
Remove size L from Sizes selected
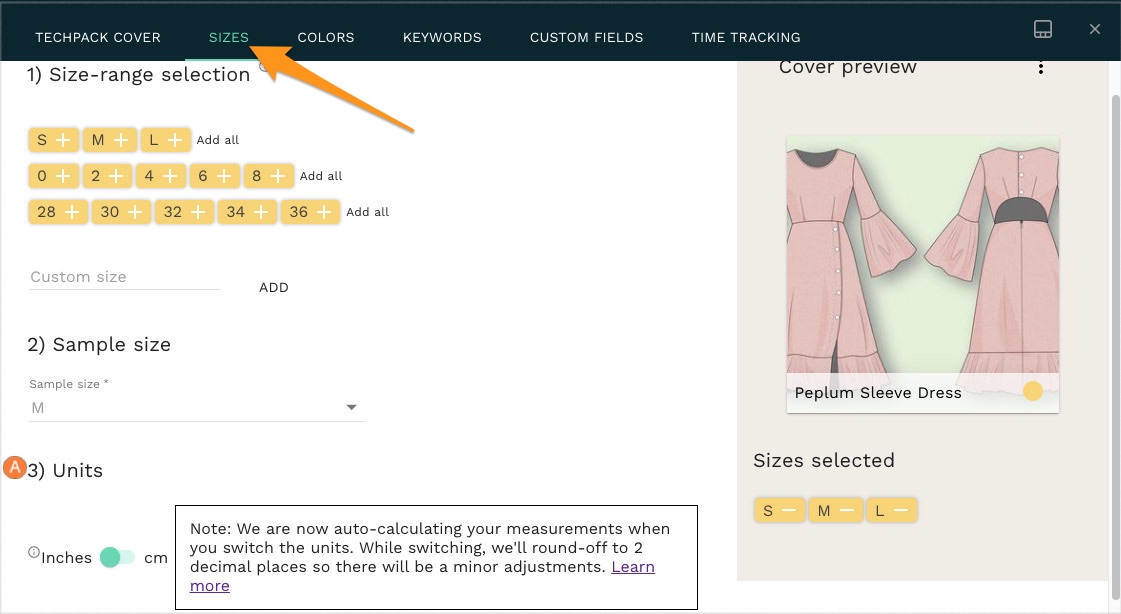(x=900, y=511)
